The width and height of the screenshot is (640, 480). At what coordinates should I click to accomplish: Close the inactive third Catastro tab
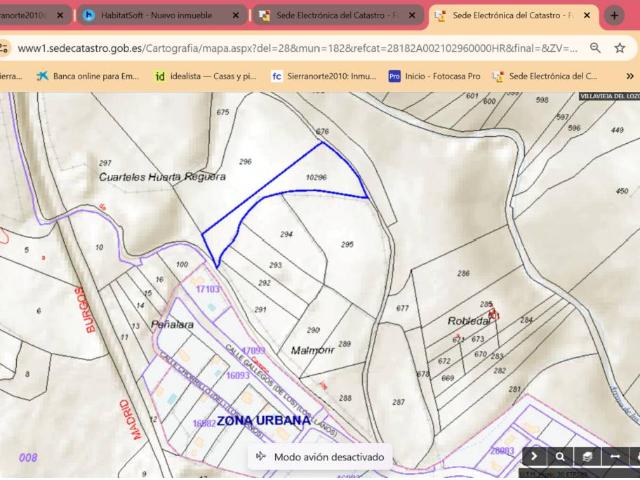(x=412, y=16)
